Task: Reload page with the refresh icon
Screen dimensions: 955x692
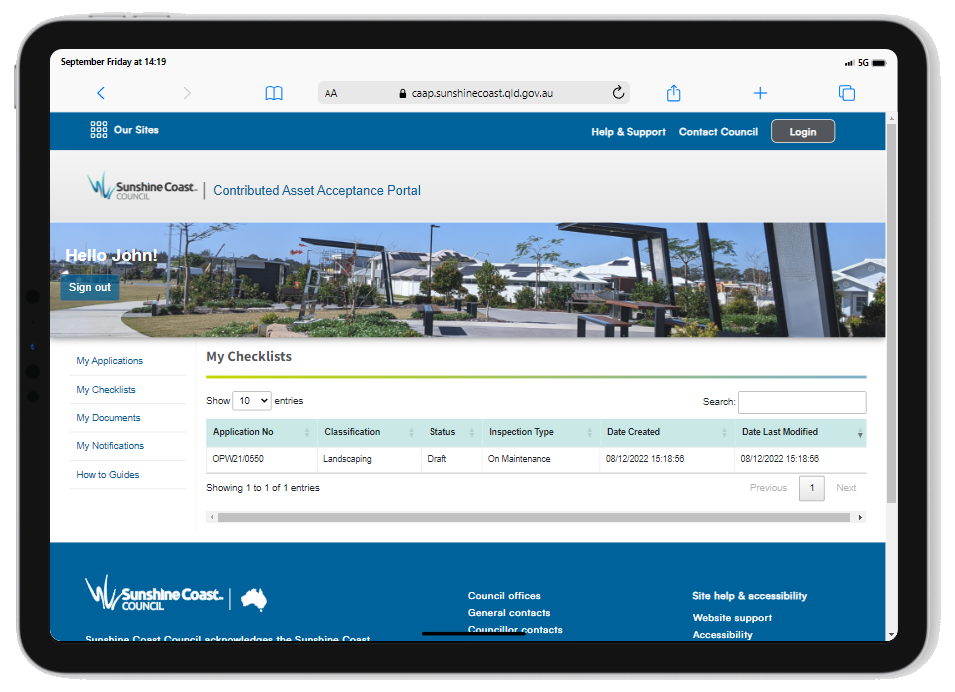Action: coord(618,93)
